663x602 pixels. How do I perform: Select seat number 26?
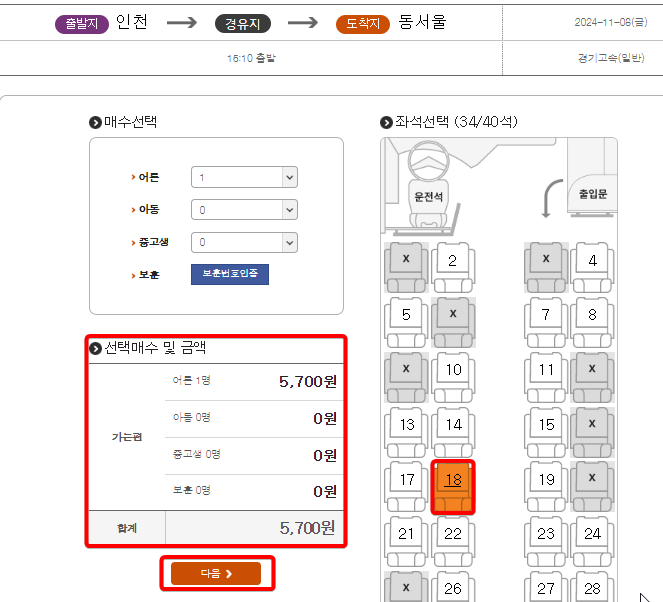click(x=453, y=587)
